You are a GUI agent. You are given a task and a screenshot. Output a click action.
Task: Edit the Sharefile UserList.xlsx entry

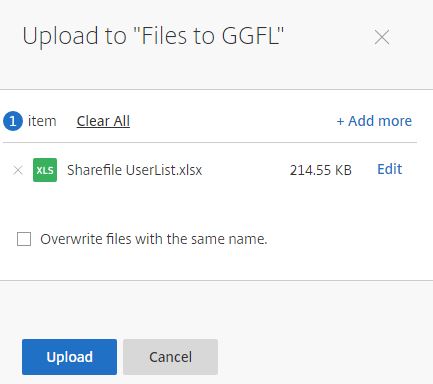click(x=389, y=169)
